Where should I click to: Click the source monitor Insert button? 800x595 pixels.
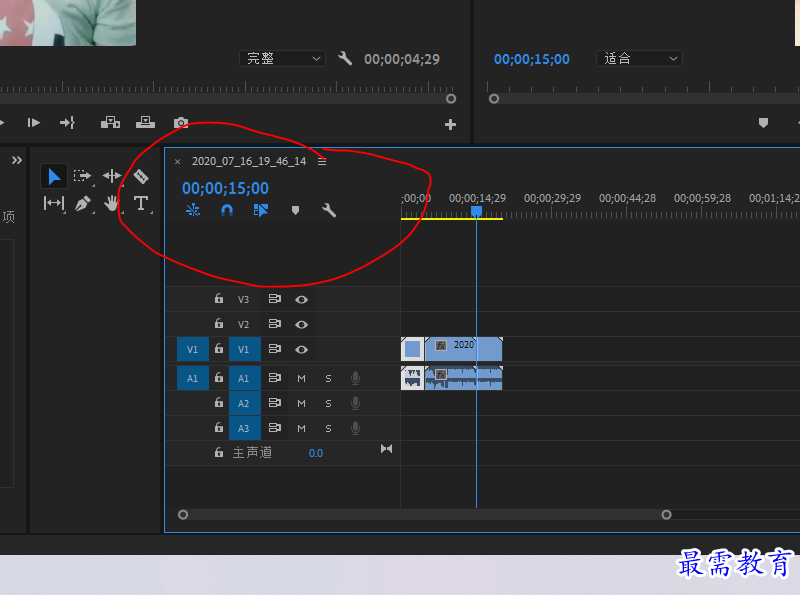110,122
